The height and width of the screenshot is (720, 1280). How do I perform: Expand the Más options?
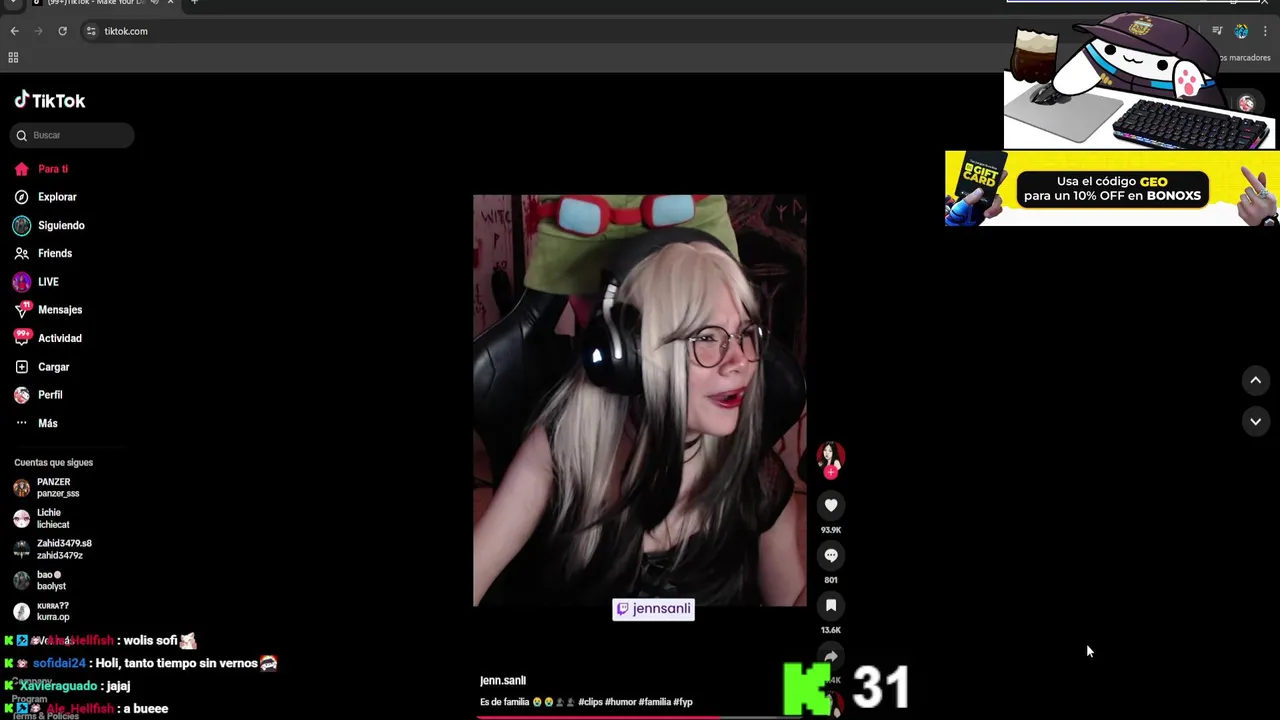pyautogui.click(x=47, y=423)
